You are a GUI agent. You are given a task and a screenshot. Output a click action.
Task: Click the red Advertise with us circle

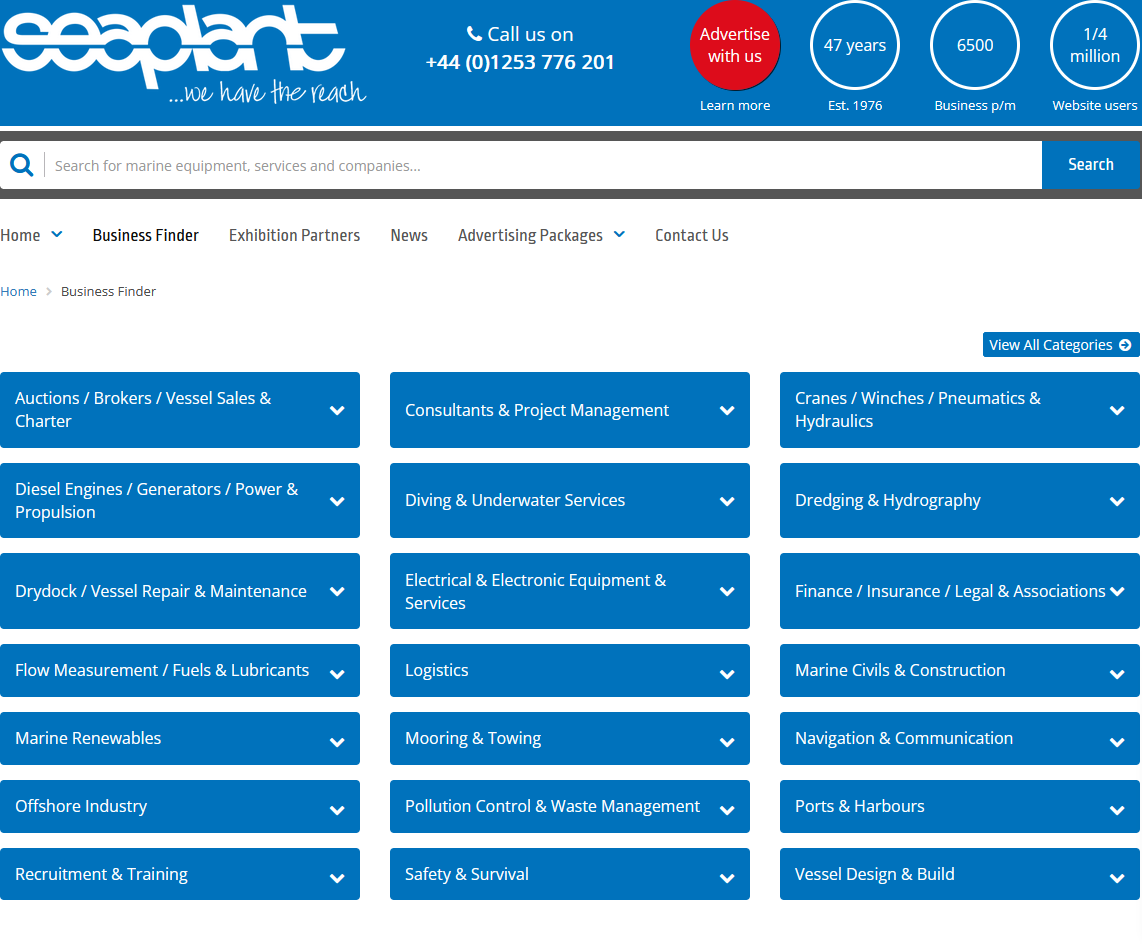pos(735,45)
